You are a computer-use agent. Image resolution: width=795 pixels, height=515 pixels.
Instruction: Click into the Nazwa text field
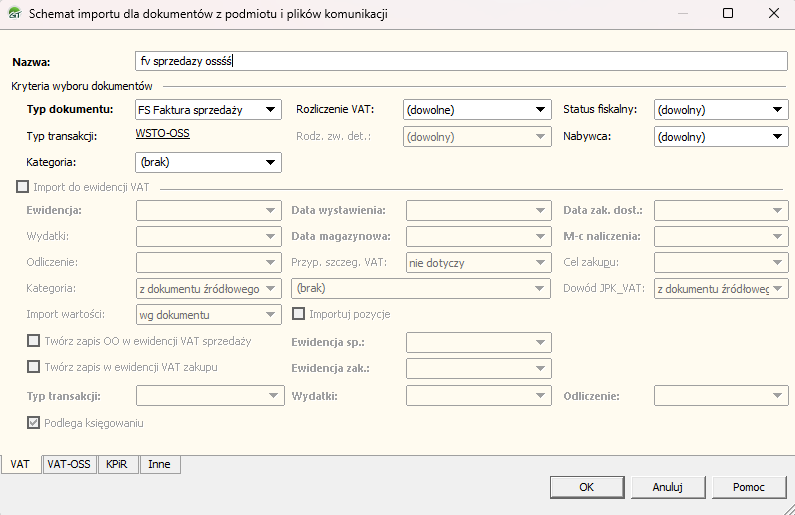(460, 62)
